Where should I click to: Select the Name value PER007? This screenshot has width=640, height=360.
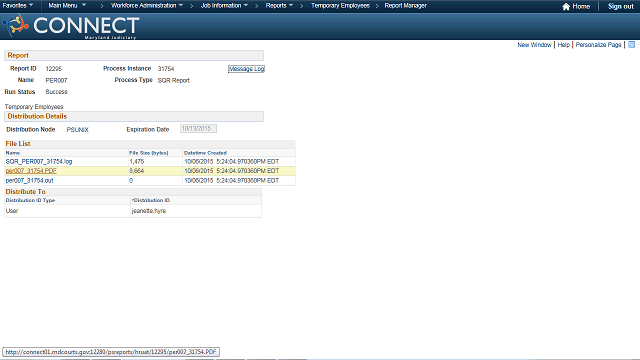[x=56, y=80]
